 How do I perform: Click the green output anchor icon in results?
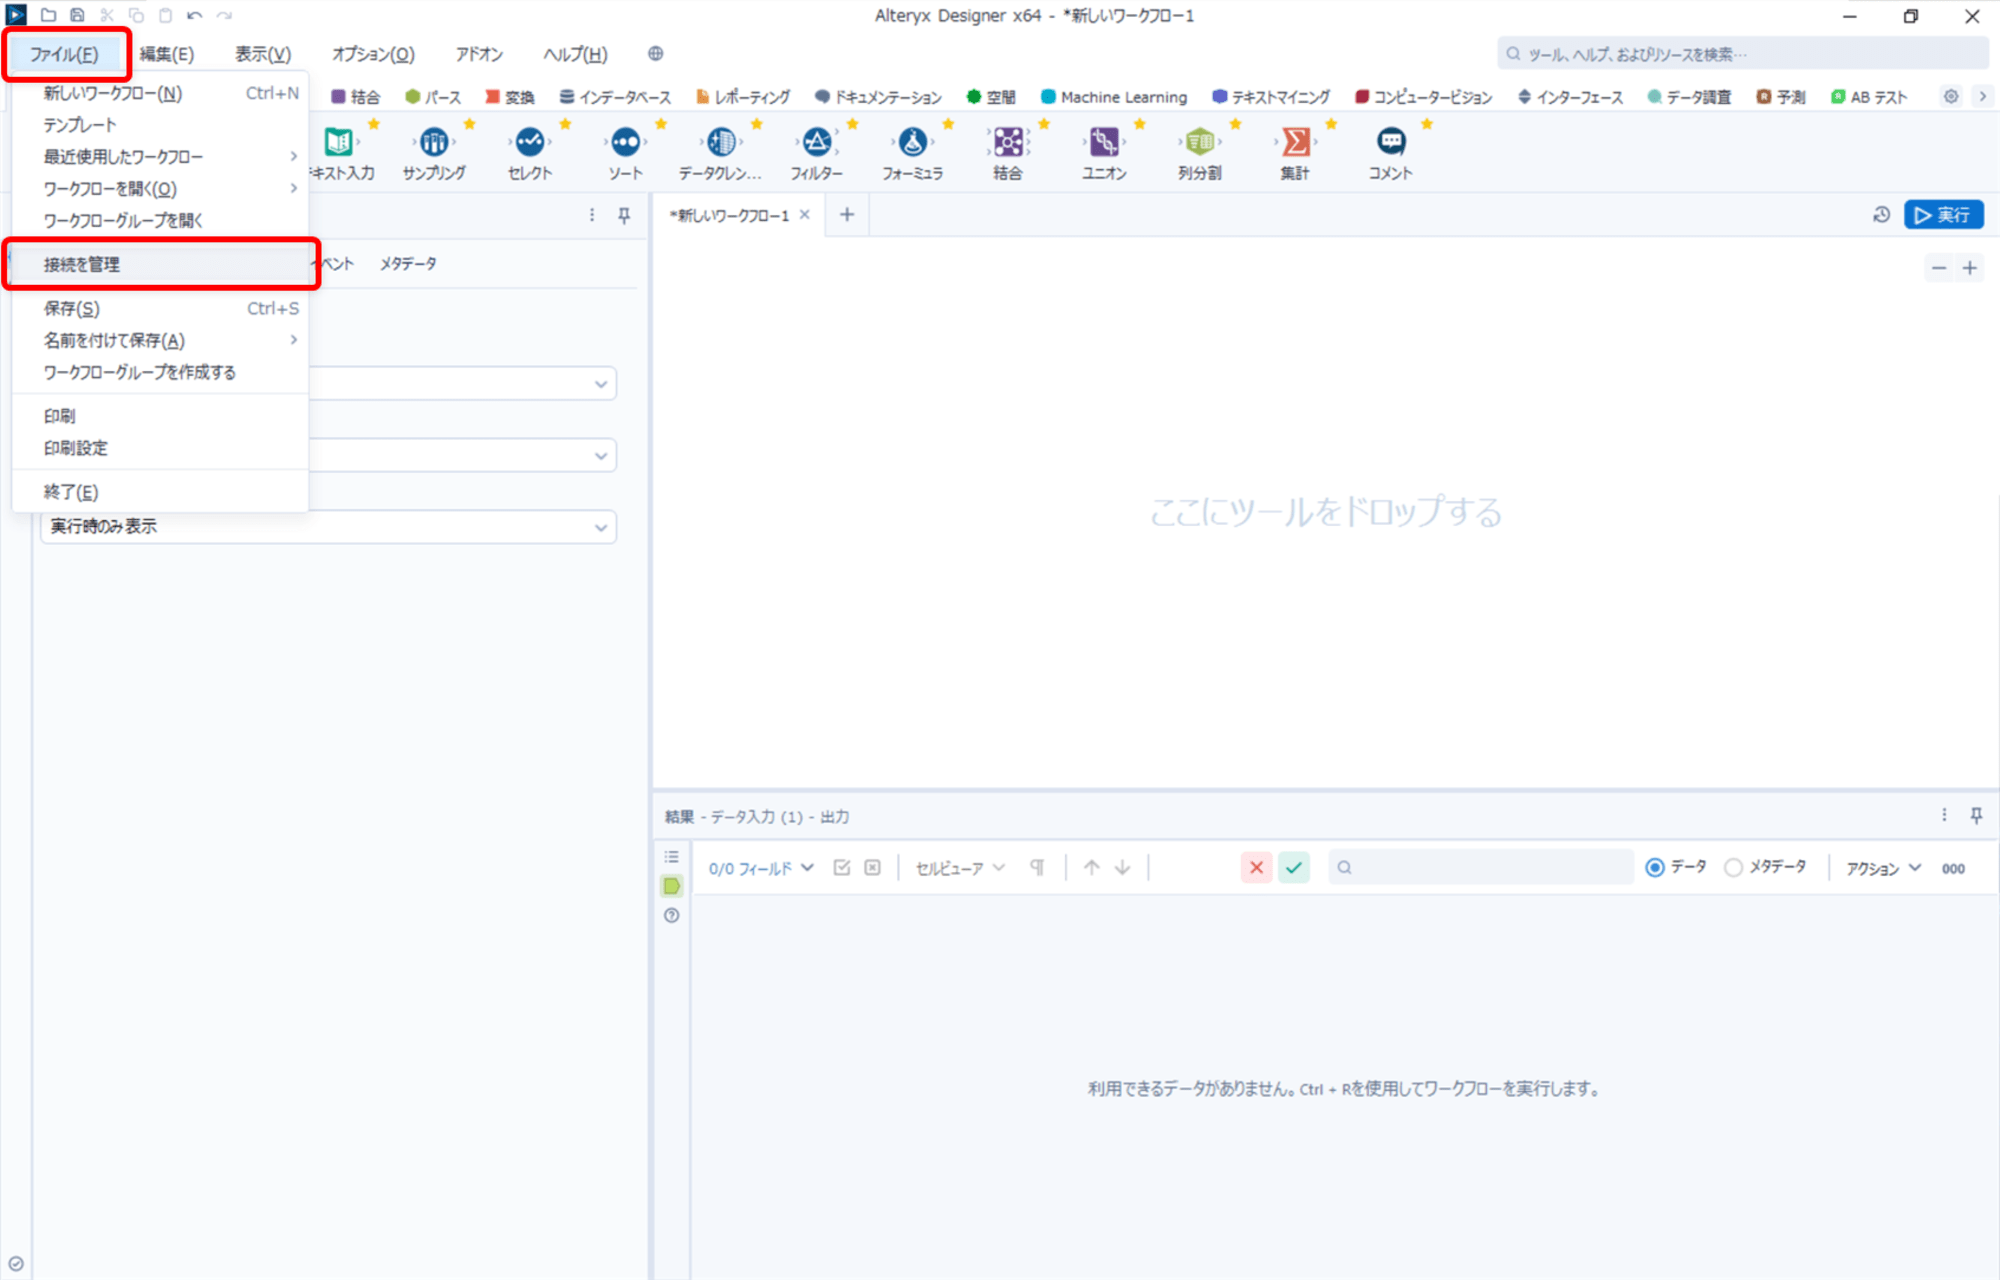point(672,886)
